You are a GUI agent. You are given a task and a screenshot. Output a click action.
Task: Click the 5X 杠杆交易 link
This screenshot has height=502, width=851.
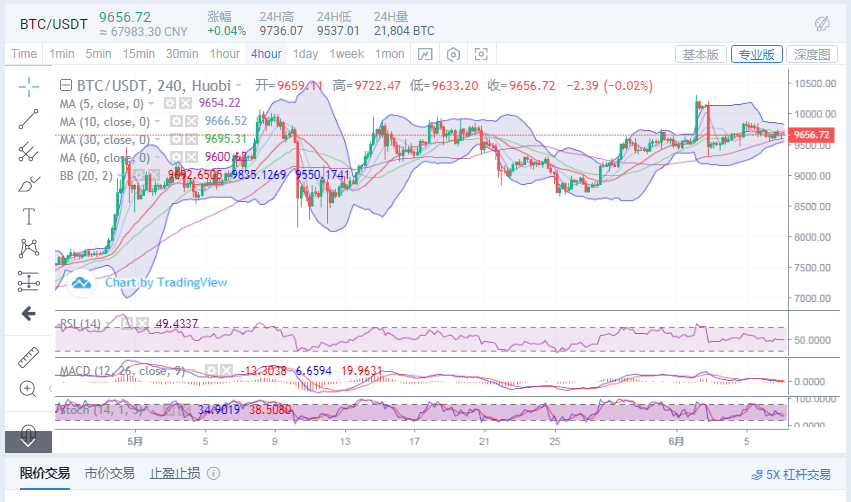(x=790, y=475)
